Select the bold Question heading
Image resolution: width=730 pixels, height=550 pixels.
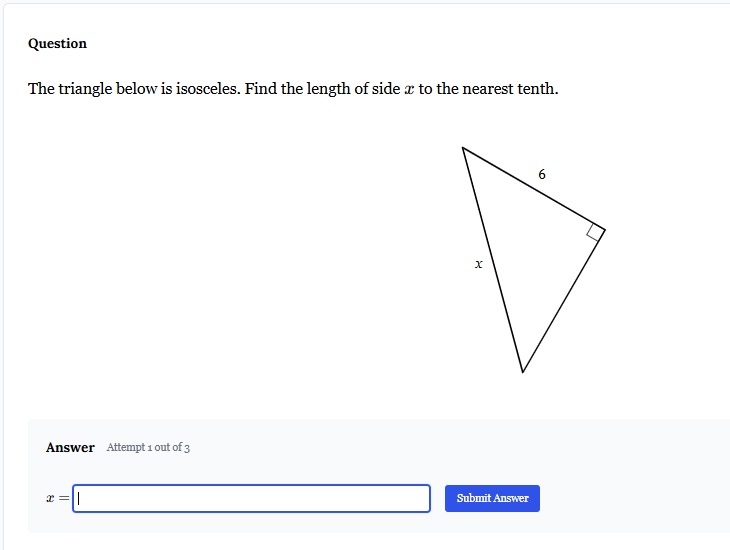click(x=57, y=43)
